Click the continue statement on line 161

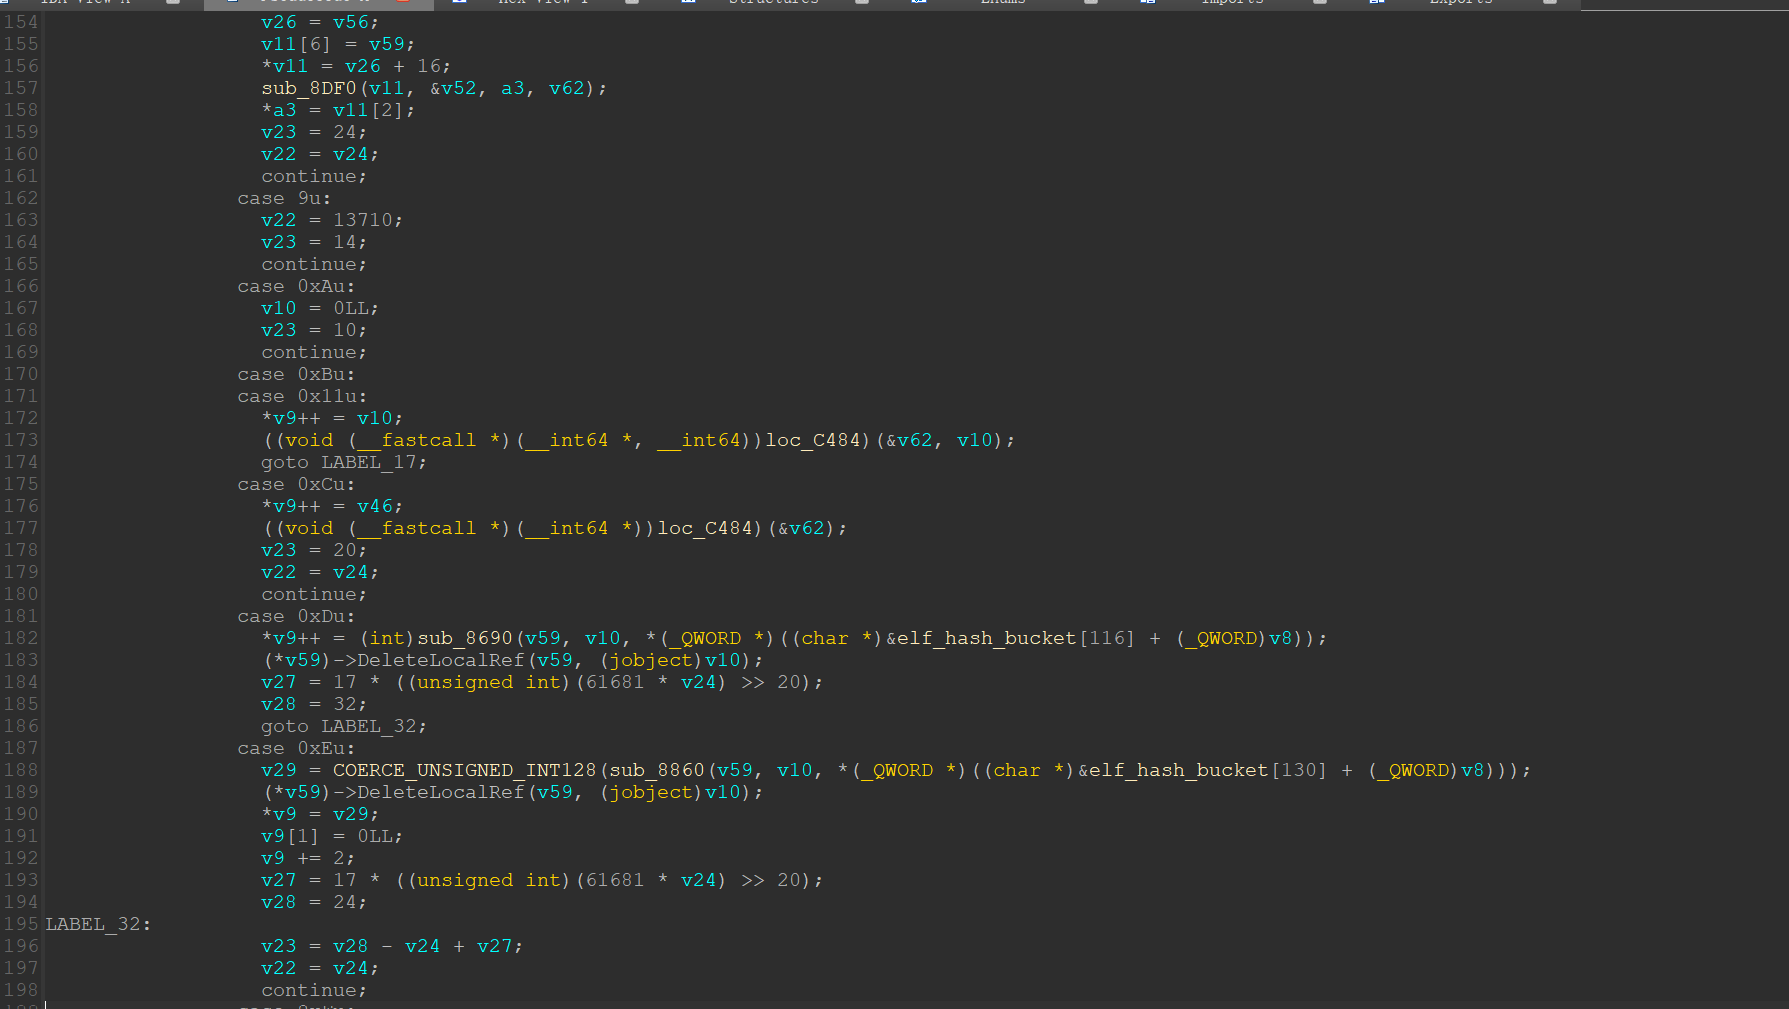[314, 176]
